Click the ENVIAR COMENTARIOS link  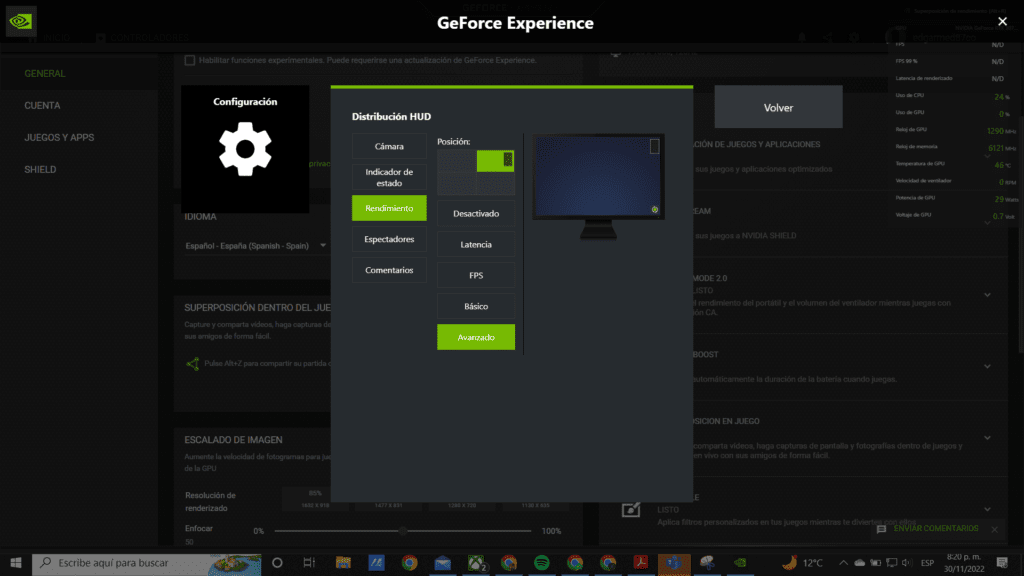click(936, 529)
